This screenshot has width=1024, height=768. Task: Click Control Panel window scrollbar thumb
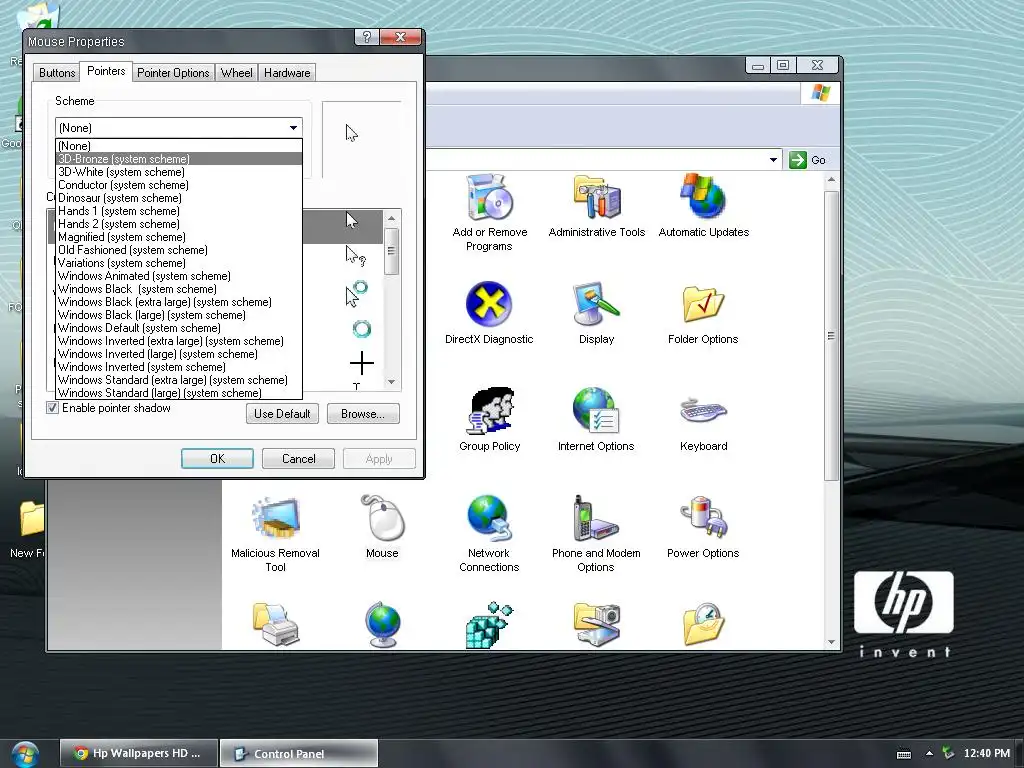[x=831, y=336]
